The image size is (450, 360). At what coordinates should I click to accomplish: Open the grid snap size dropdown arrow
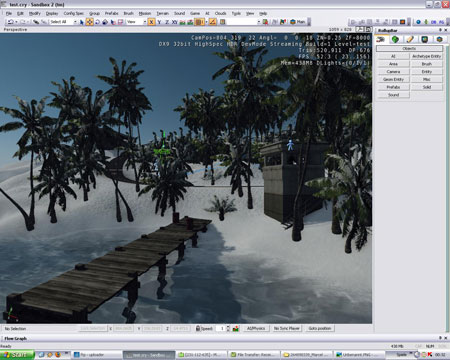click(206, 22)
